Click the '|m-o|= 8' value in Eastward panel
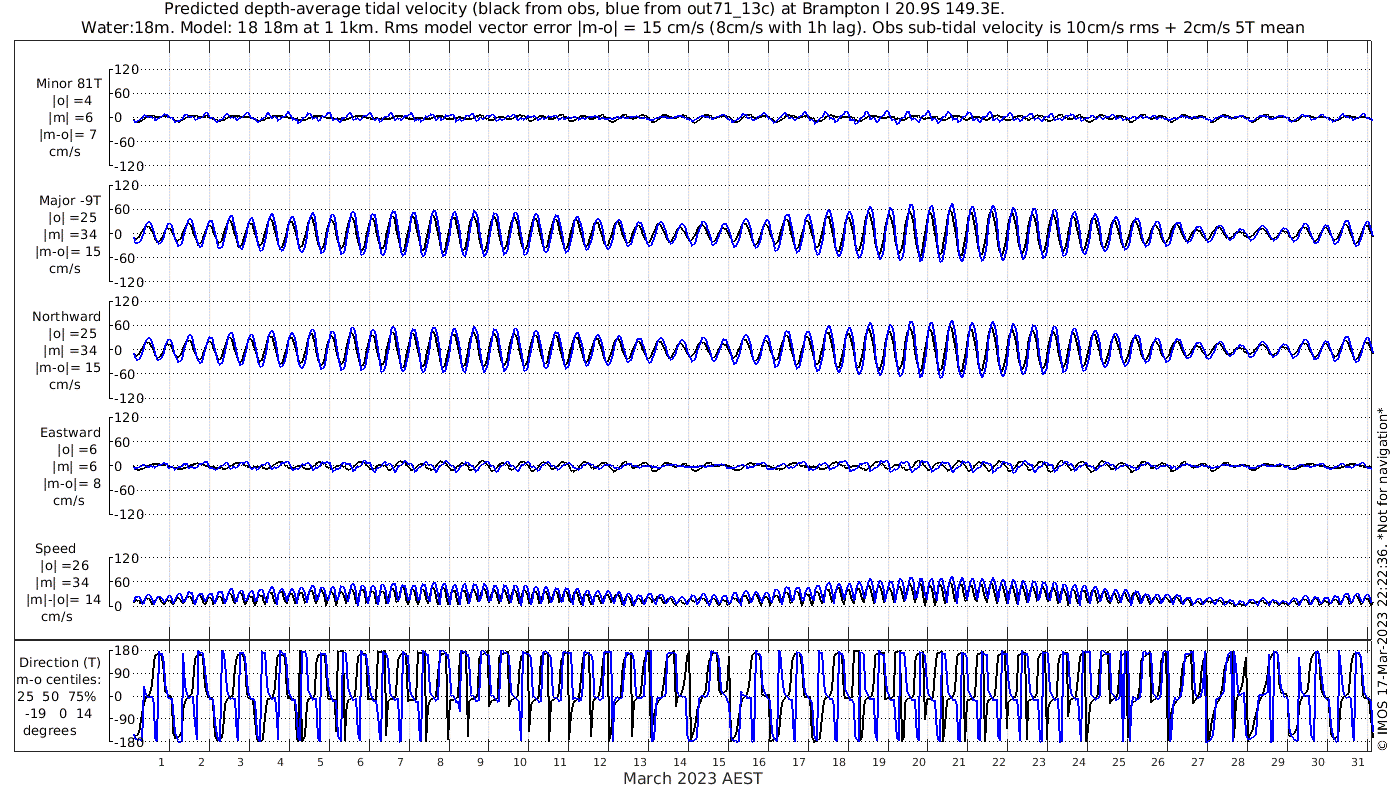The height and width of the screenshot is (800, 1400). (72, 484)
